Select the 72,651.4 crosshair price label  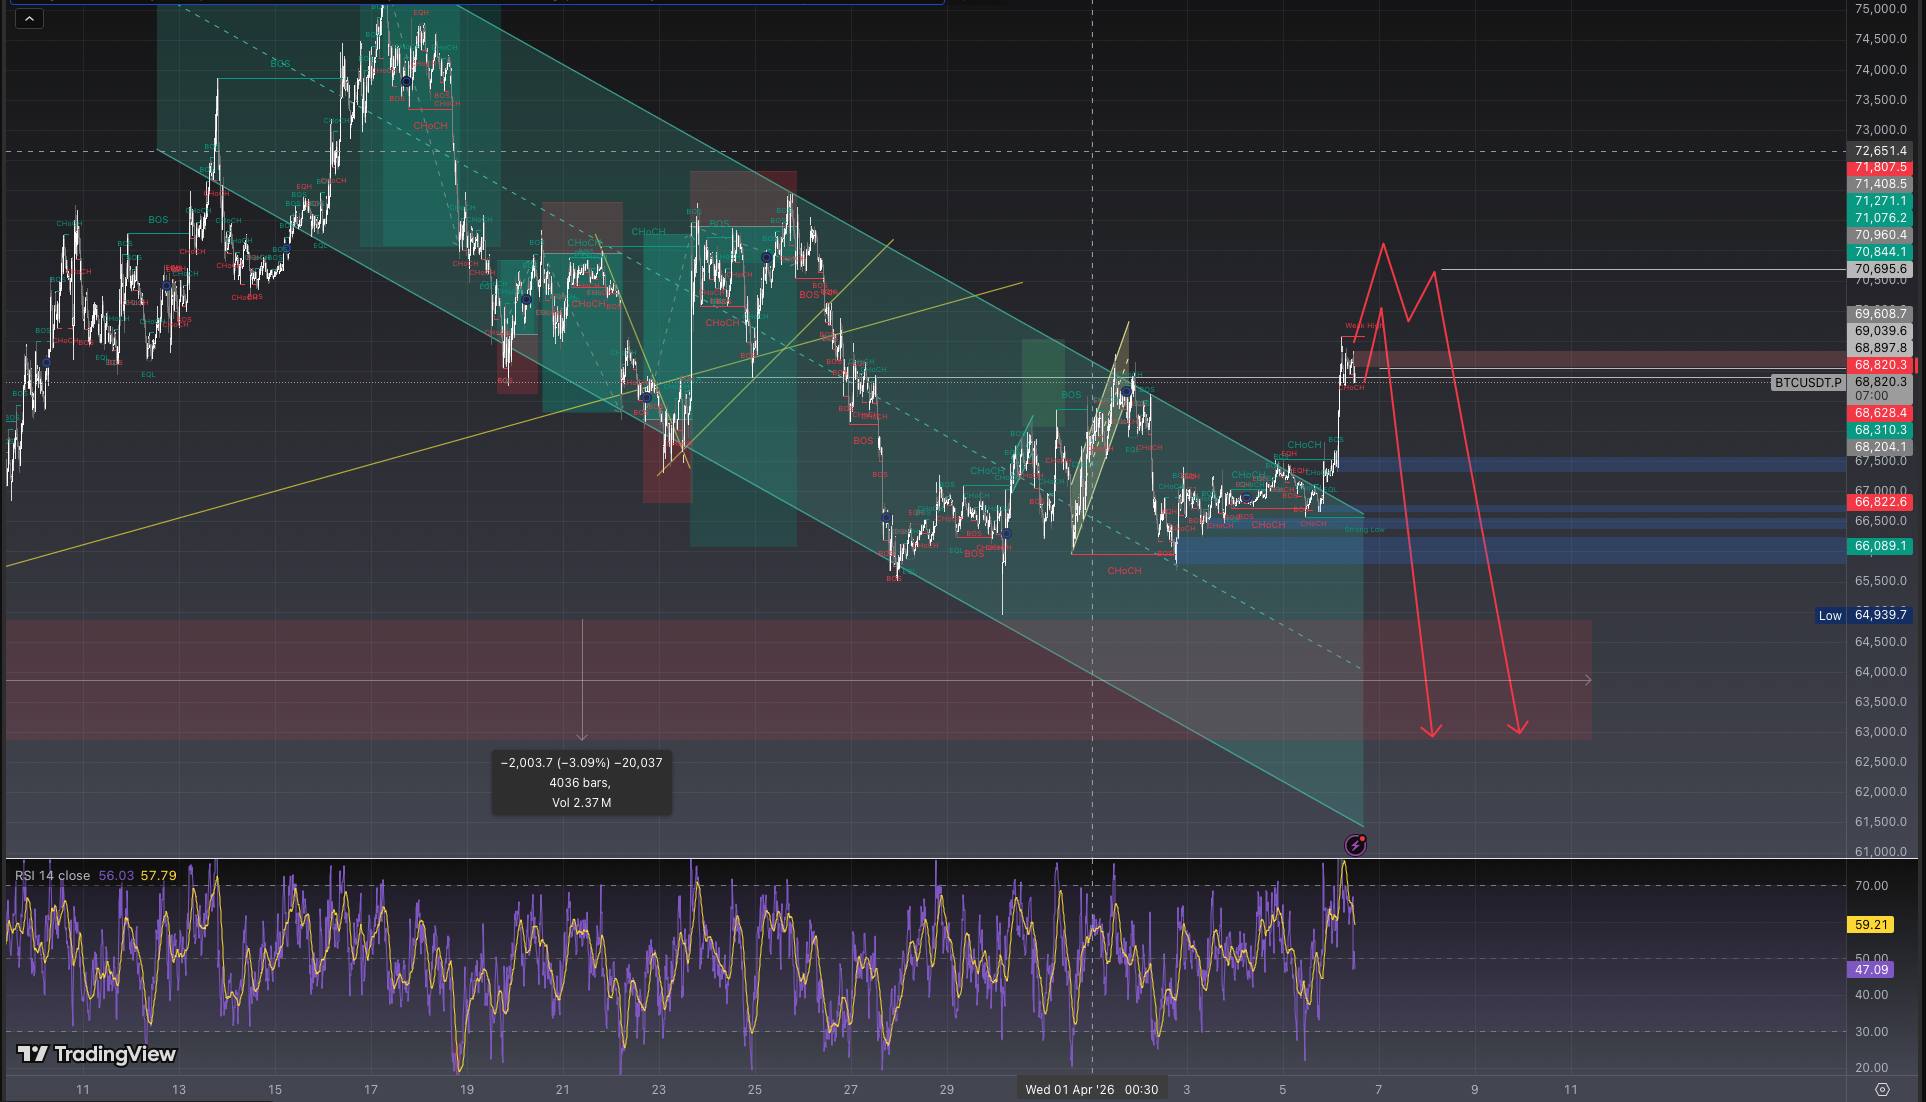[x=1880, y=151]
